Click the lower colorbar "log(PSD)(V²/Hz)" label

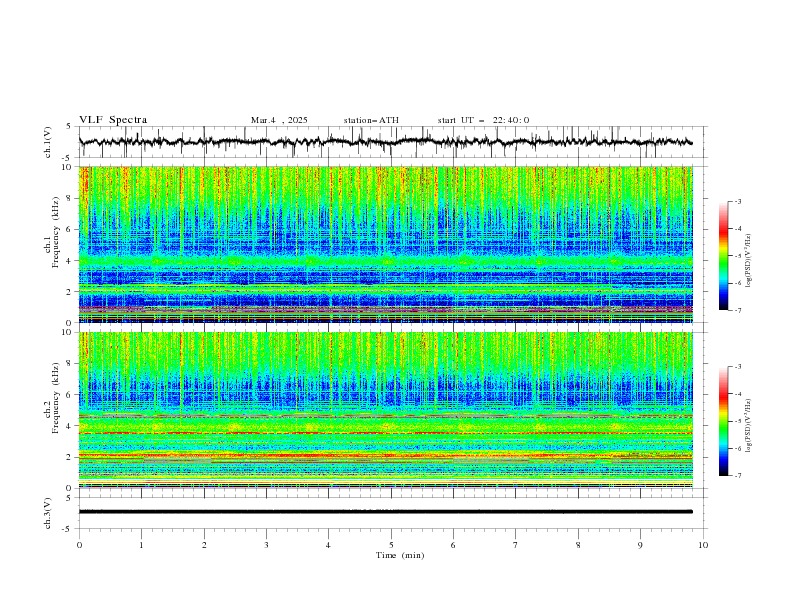coord(748,425)
